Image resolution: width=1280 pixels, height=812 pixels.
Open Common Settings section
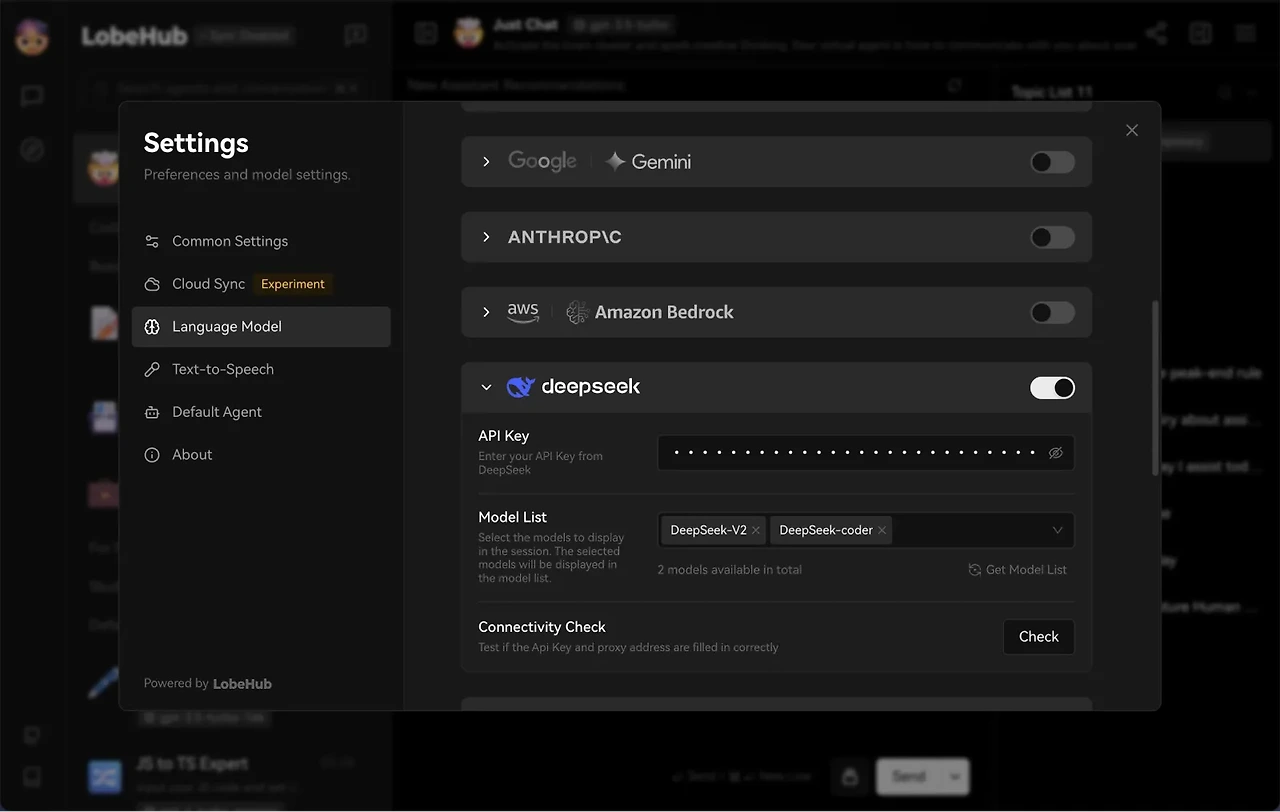pyautogui.click(x=261, y=241)
